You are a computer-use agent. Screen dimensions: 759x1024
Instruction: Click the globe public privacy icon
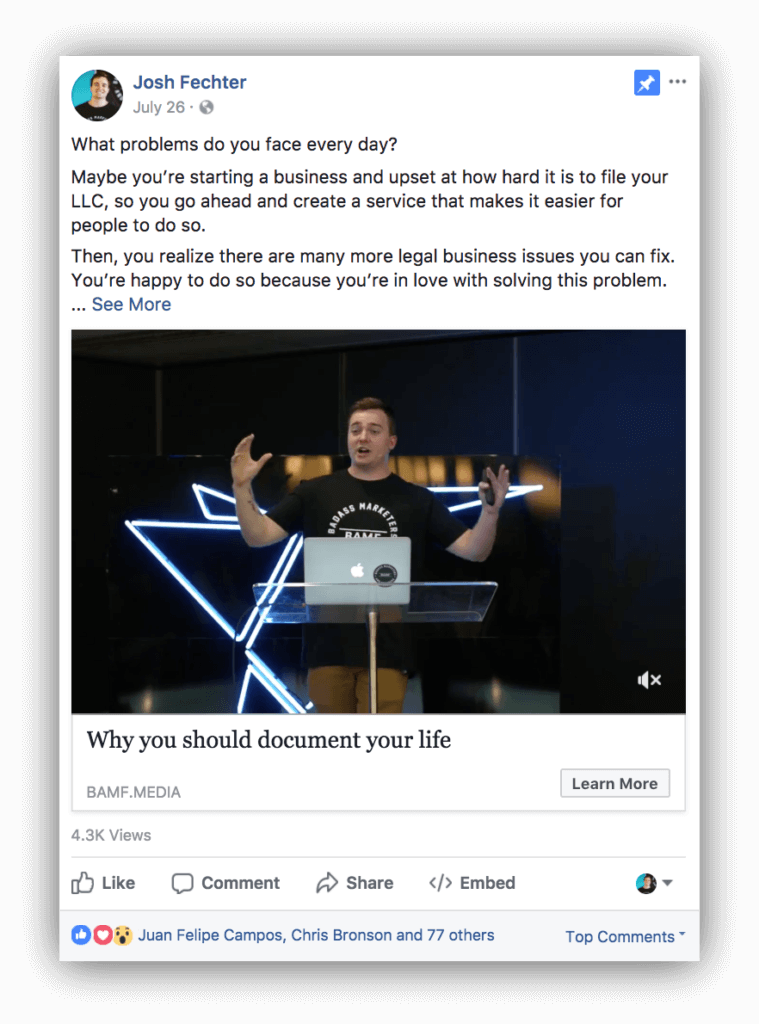206,107
